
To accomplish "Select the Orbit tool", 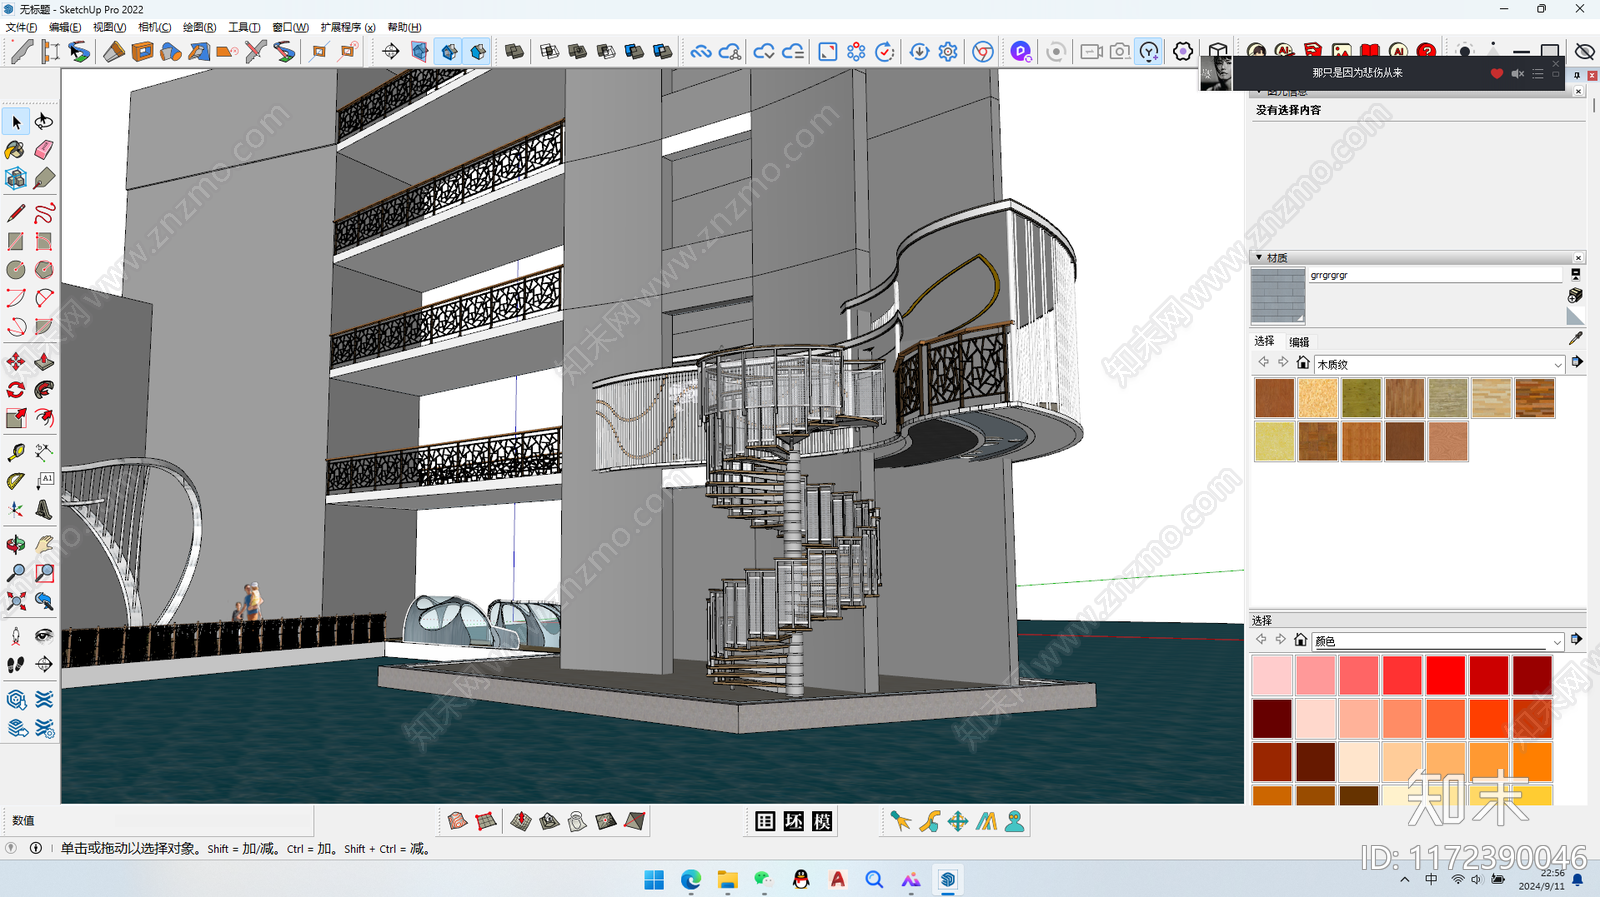I will coord(16,545).
